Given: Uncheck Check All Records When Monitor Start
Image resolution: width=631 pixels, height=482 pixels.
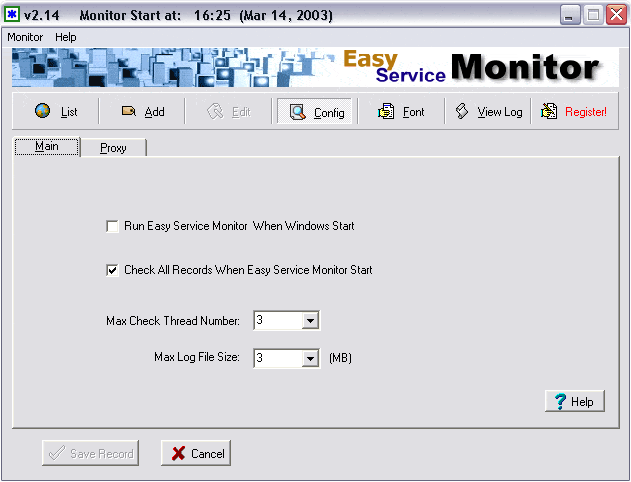Looking at the screenshot, I should (112, 270).
